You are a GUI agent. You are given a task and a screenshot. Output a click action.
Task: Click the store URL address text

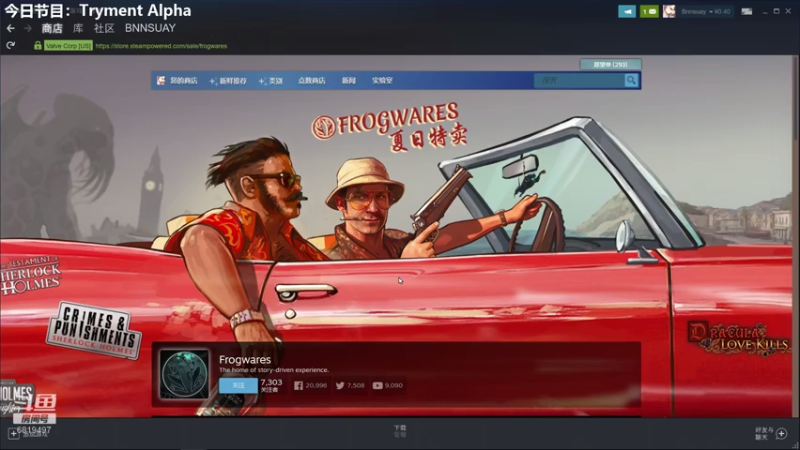coord(161,46)
